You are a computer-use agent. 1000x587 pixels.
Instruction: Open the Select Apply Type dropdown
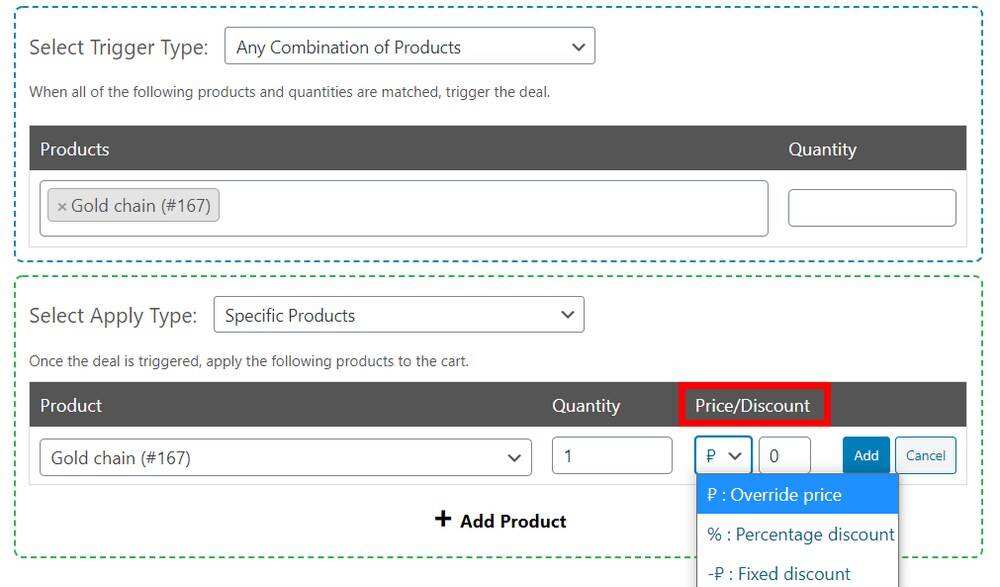tap(399, 315)
